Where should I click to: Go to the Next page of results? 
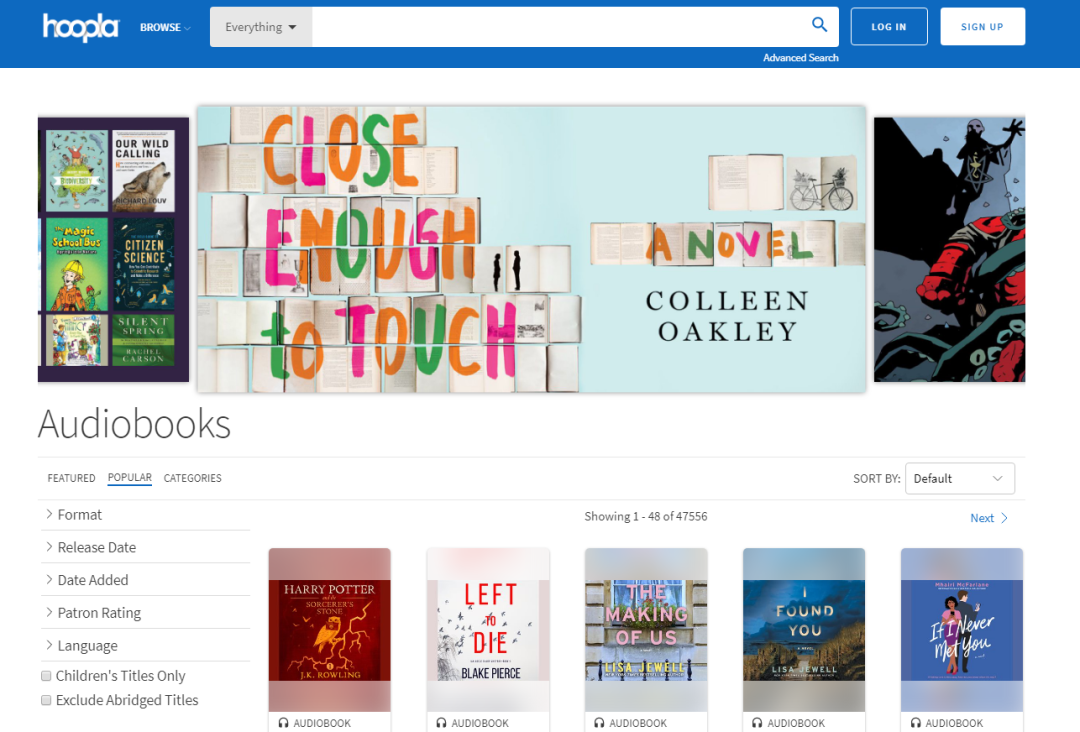tap(989, 518)
